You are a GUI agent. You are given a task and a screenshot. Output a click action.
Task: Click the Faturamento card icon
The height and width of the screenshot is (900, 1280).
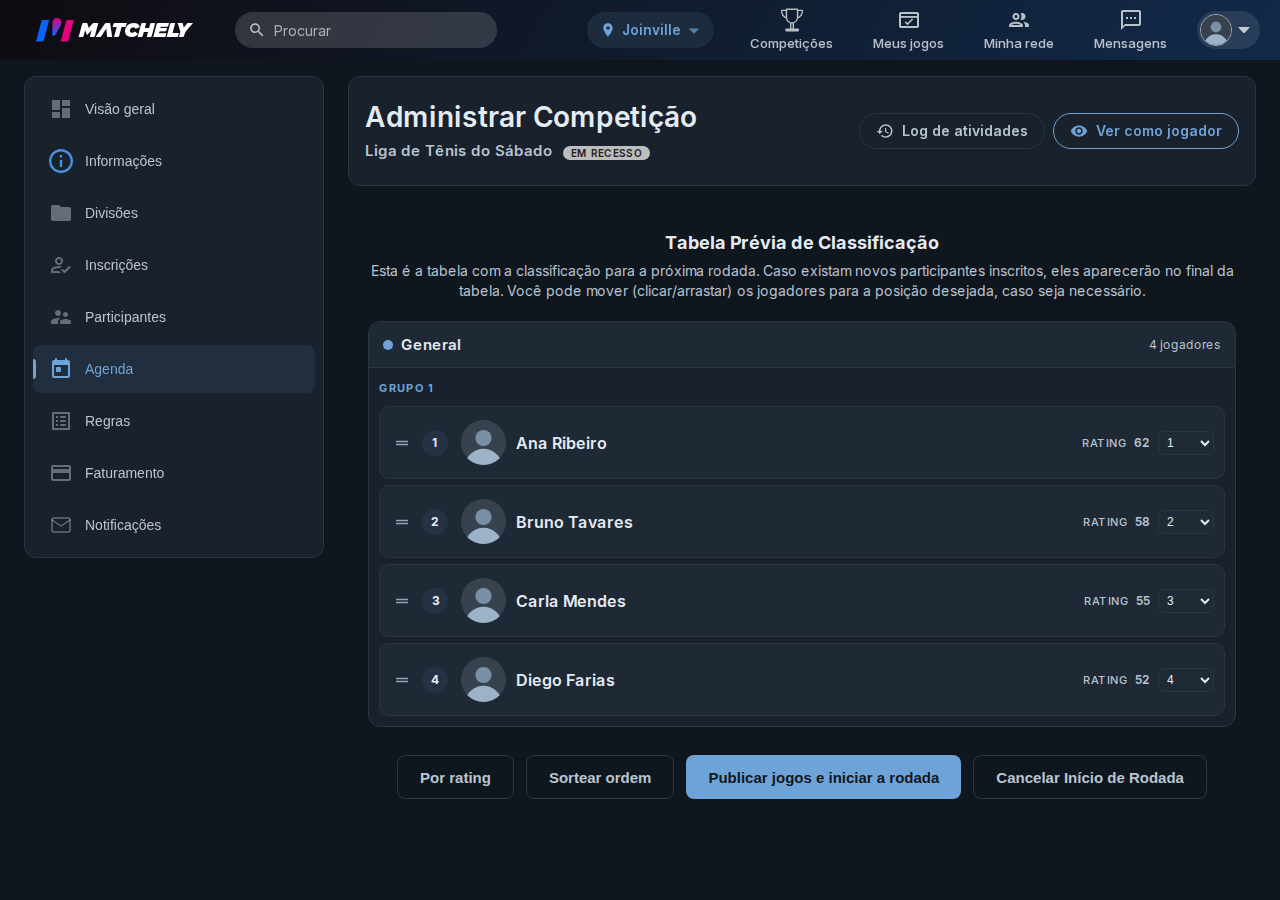[x=61, y=473]
